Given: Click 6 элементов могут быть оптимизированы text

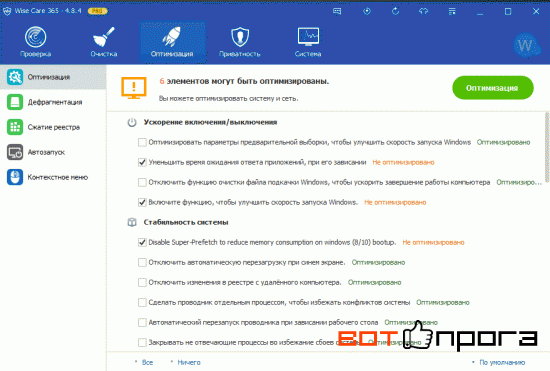Looking at the screenshot, I should pos(244,81).
